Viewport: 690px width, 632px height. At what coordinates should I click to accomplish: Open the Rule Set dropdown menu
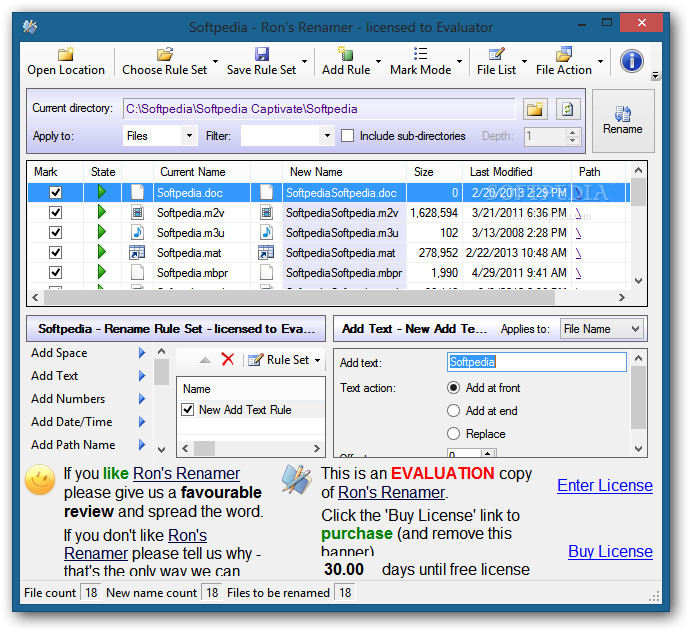point(318,360)
